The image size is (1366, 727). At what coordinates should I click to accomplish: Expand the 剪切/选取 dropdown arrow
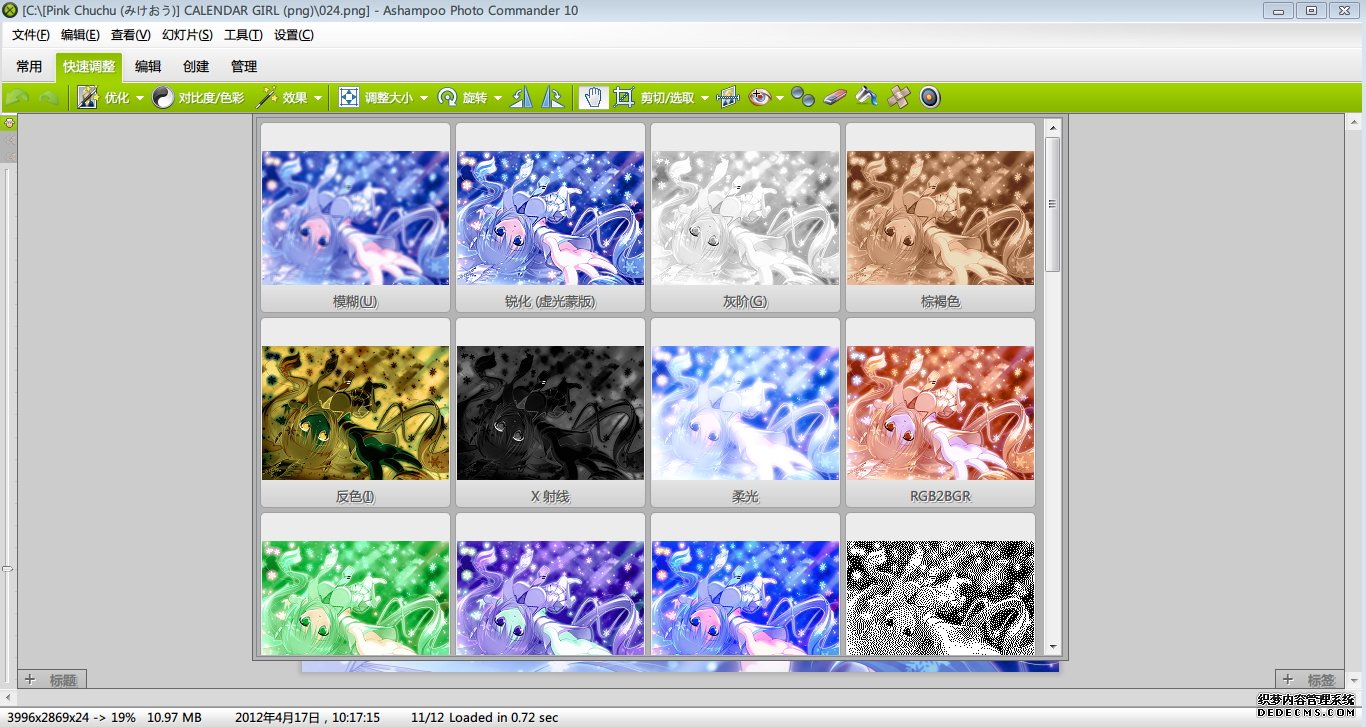(x=705, y=98)
